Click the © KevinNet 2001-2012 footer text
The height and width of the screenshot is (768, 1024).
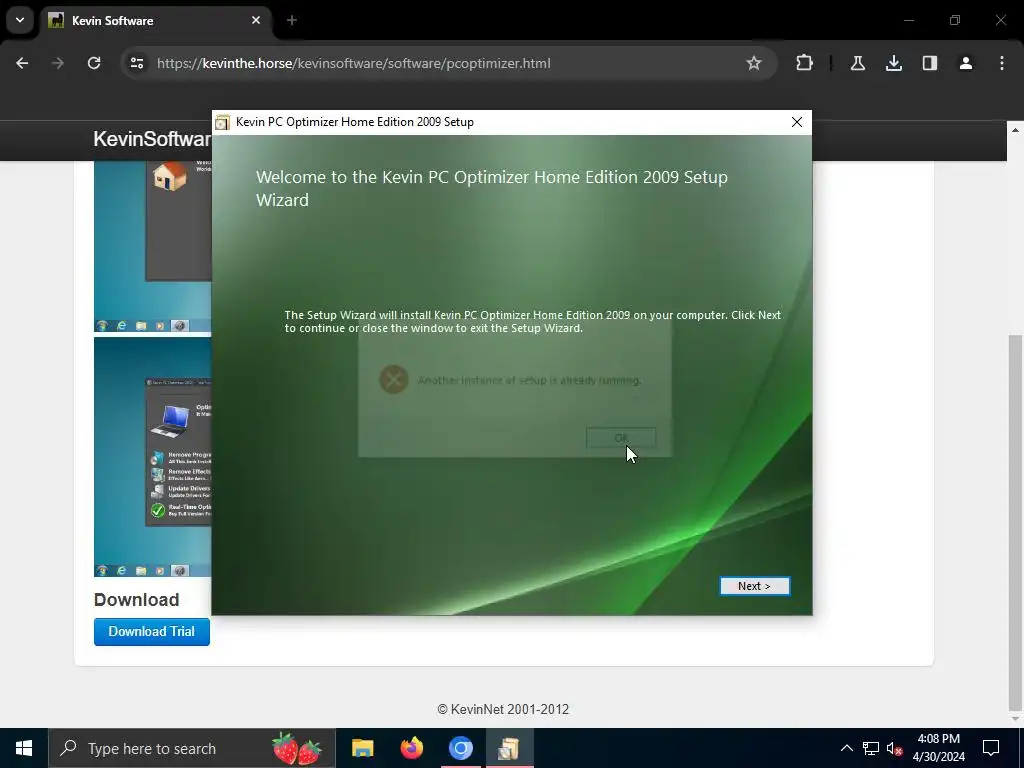point(503,709)
